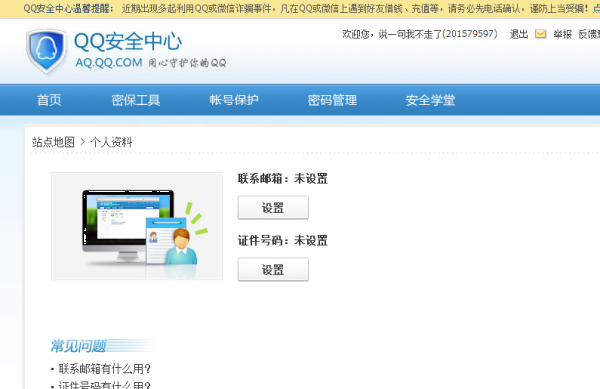Click the profile illustration image
This screenshot has width=600, height=389.
pos(137,226)
